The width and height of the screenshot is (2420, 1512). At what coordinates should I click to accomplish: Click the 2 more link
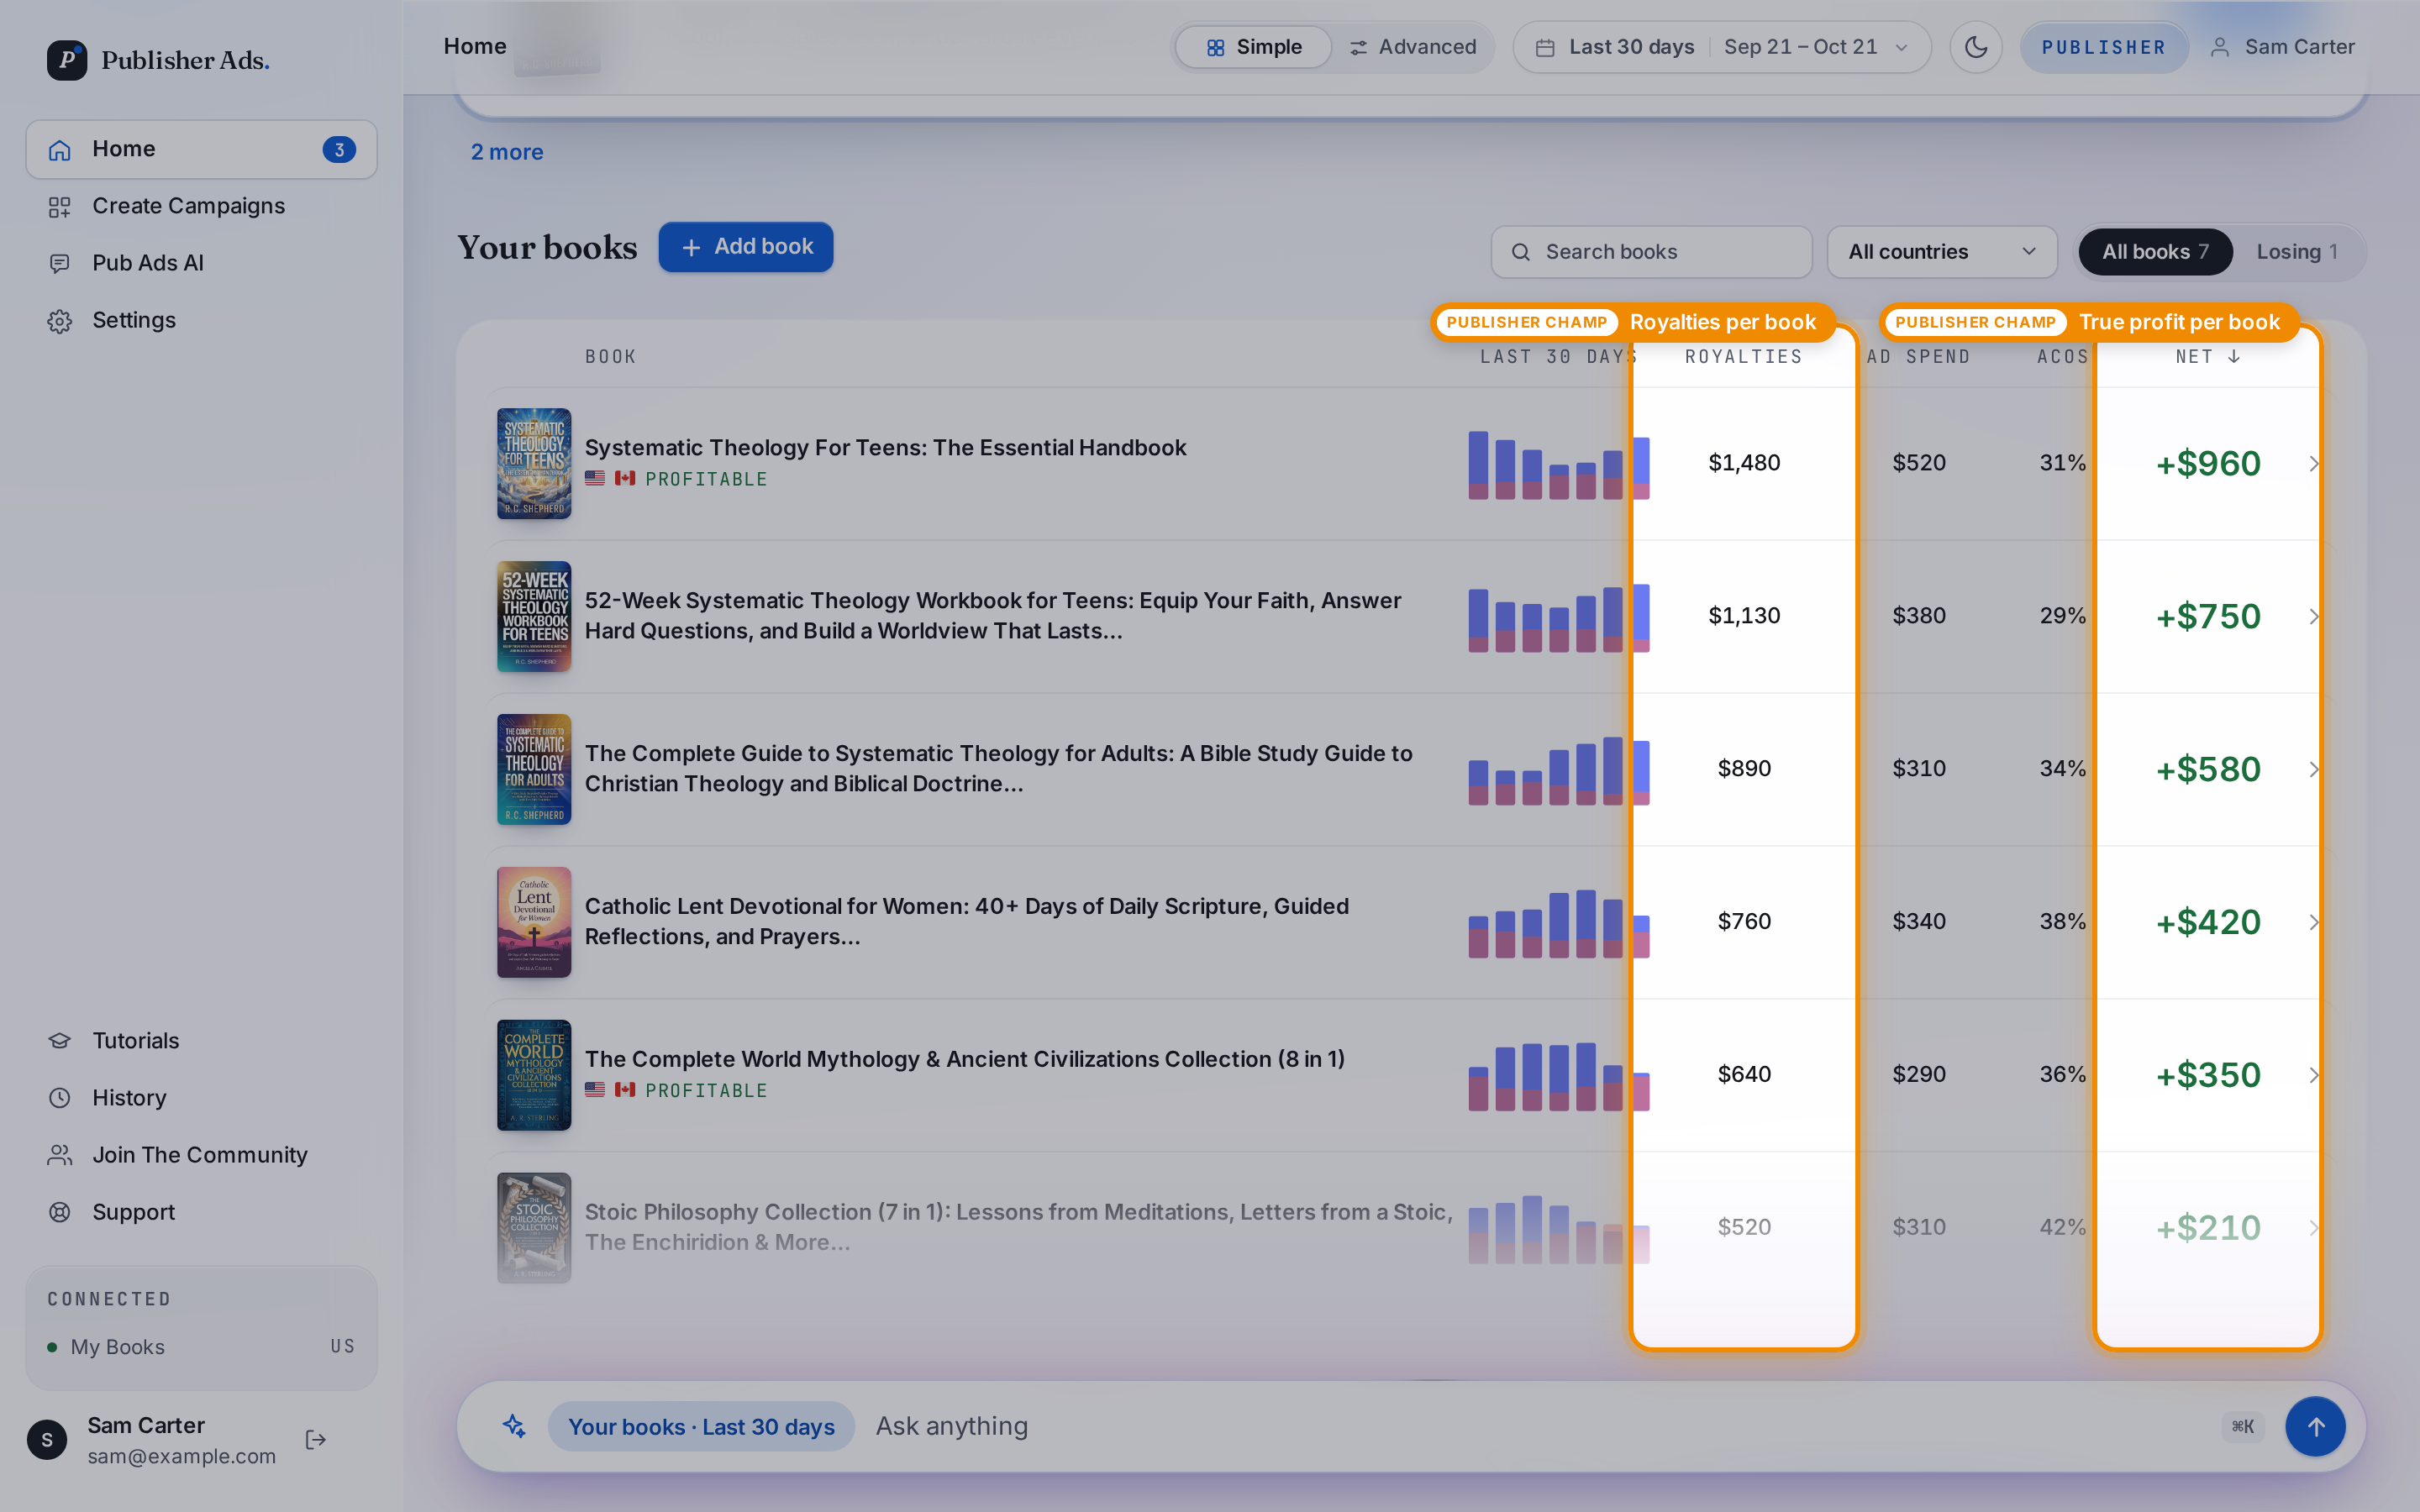507,152
